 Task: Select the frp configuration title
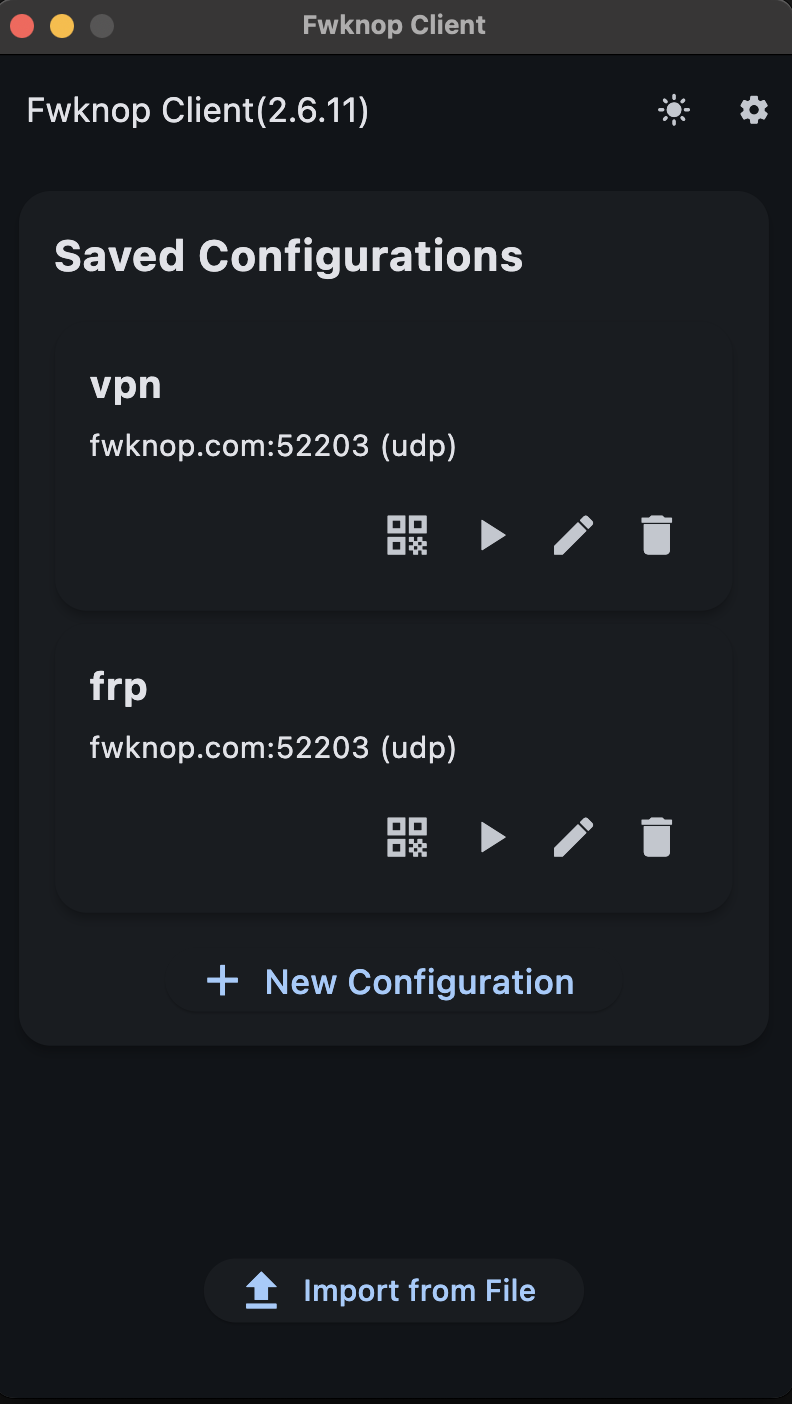click(119, 687)
